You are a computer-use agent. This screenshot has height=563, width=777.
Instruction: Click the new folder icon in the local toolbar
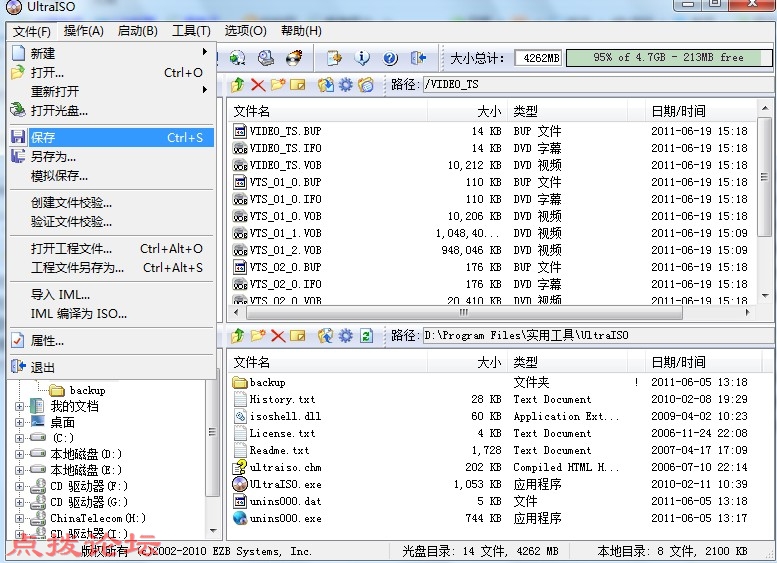258,336
